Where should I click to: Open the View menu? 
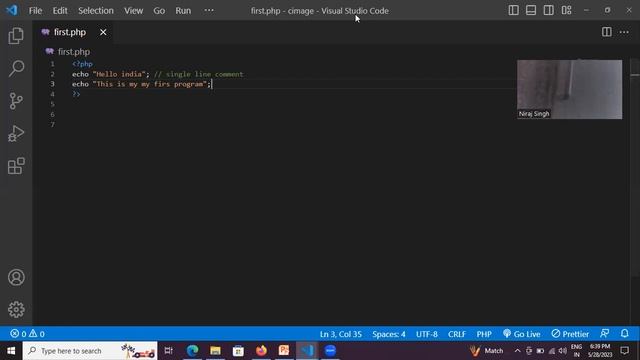tap(133, 11)
